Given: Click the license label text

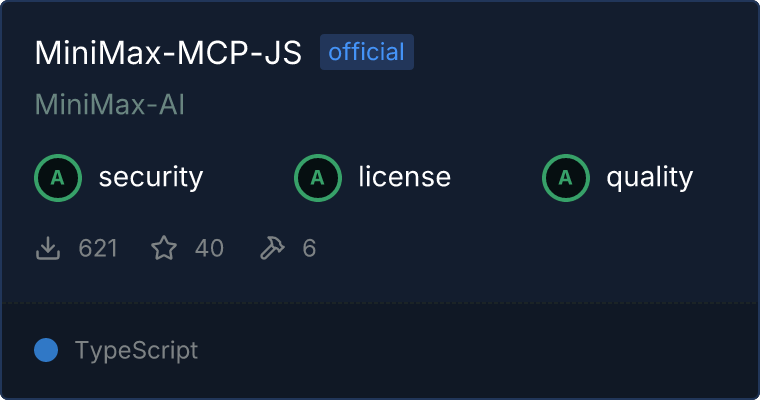Looking at the screenshot, I should [x=405, y=176].
